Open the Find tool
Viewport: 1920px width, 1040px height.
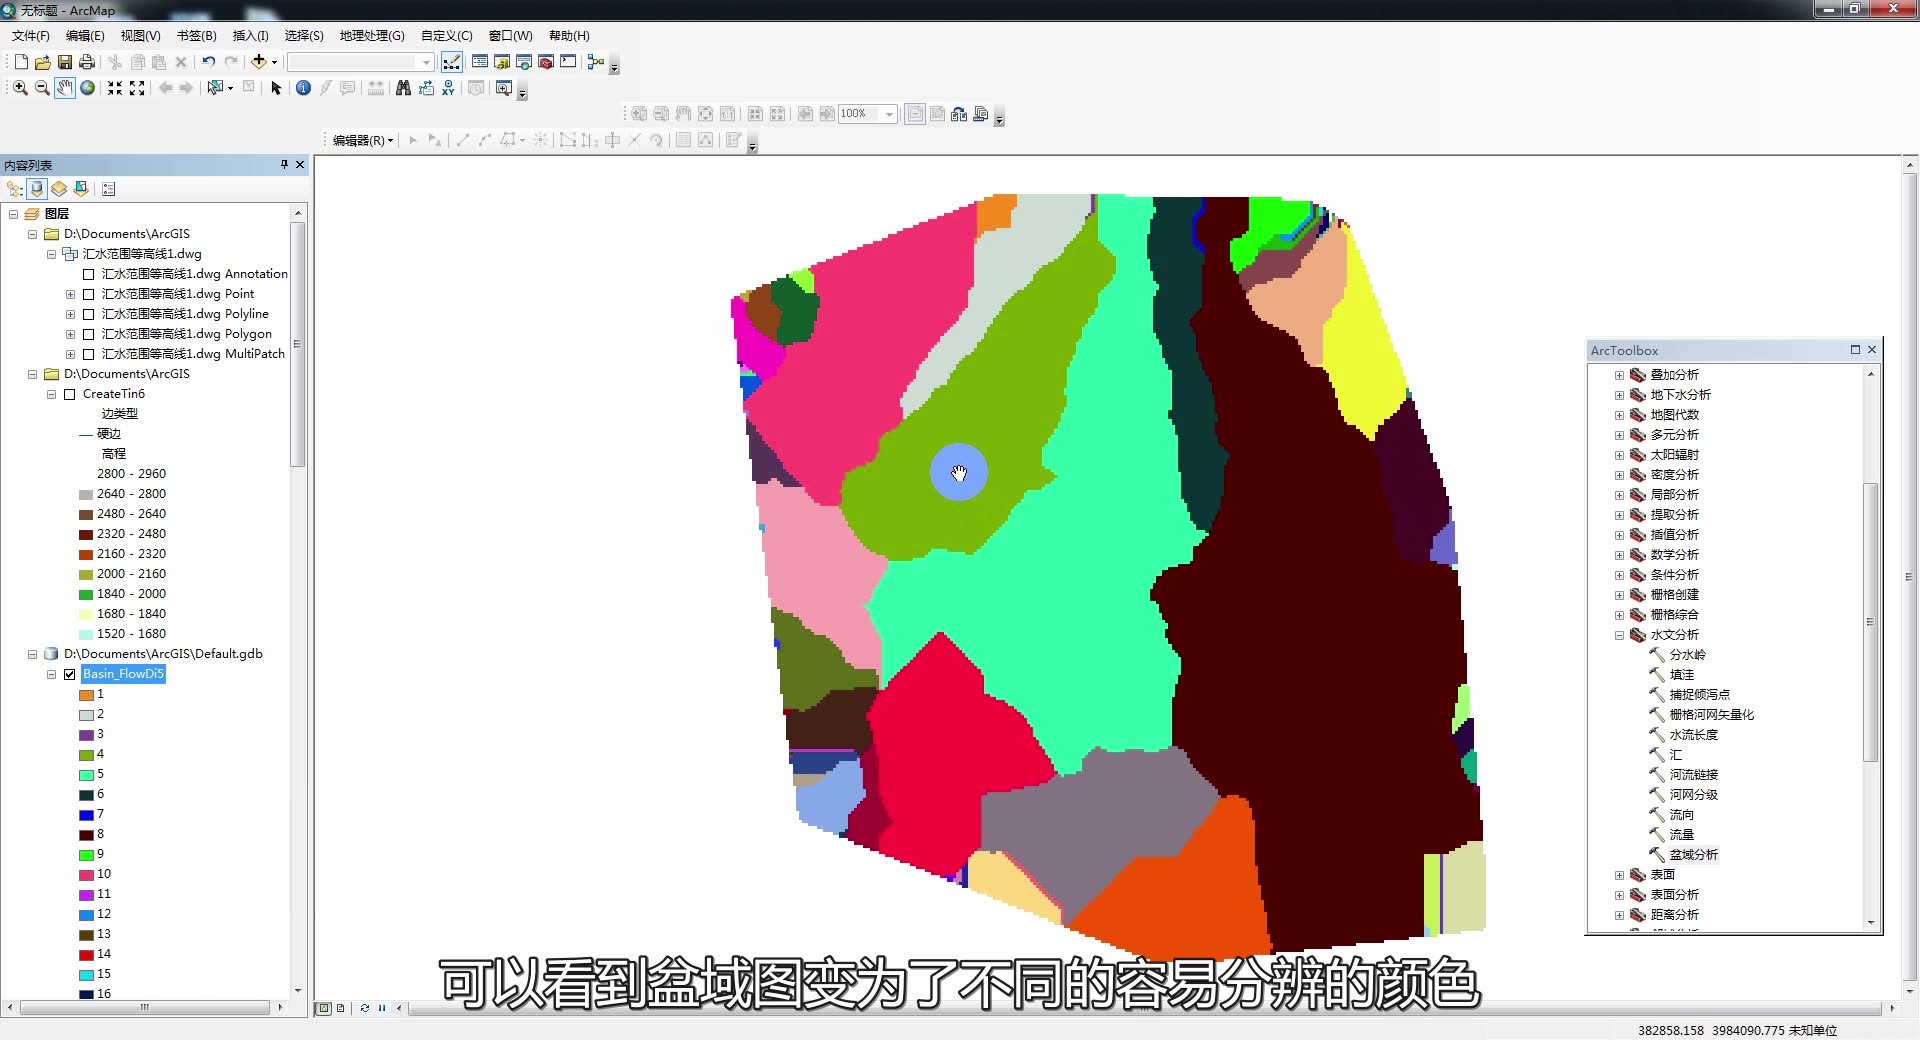(402, 88)
